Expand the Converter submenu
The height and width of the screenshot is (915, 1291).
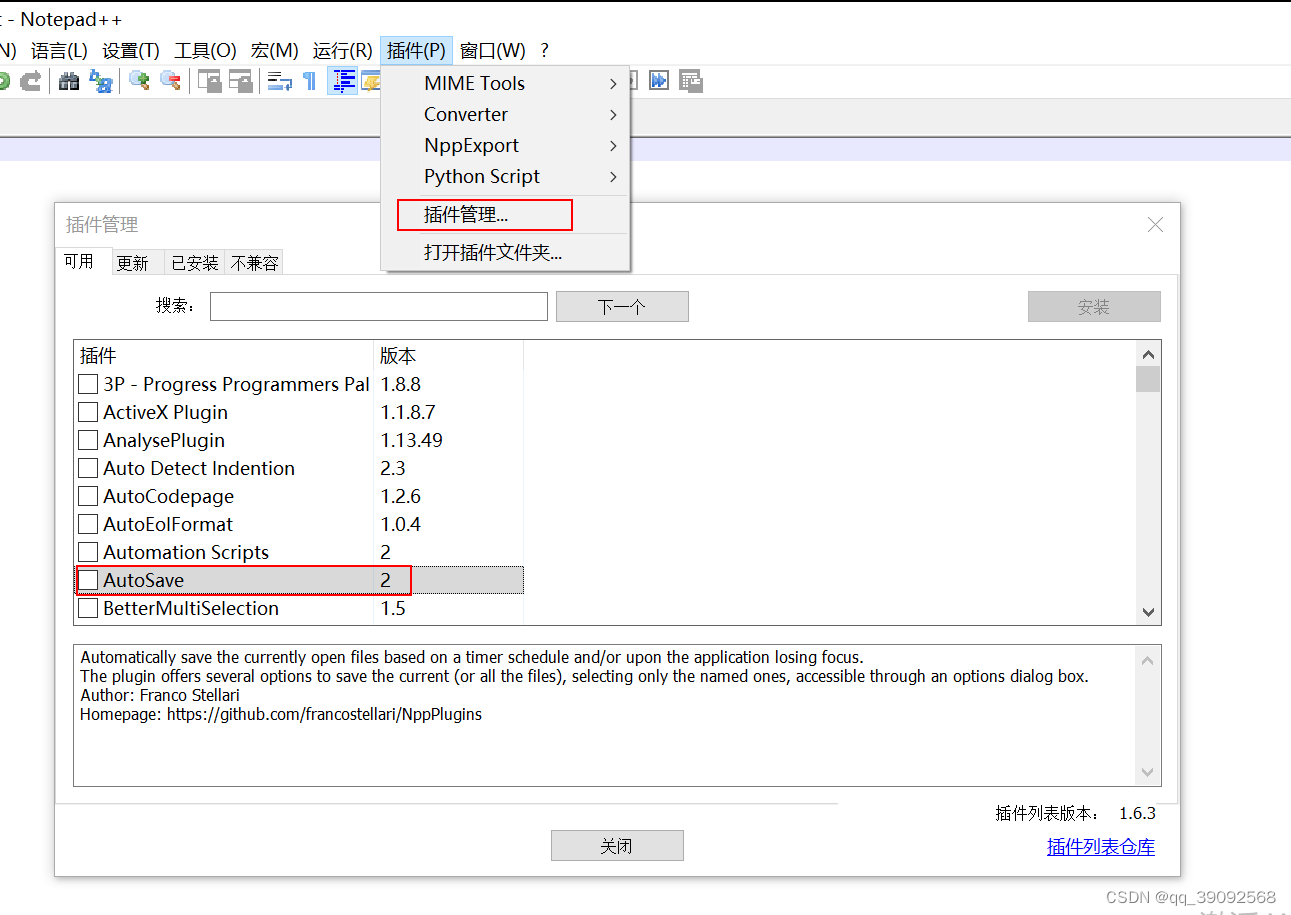tap(505, 114)
